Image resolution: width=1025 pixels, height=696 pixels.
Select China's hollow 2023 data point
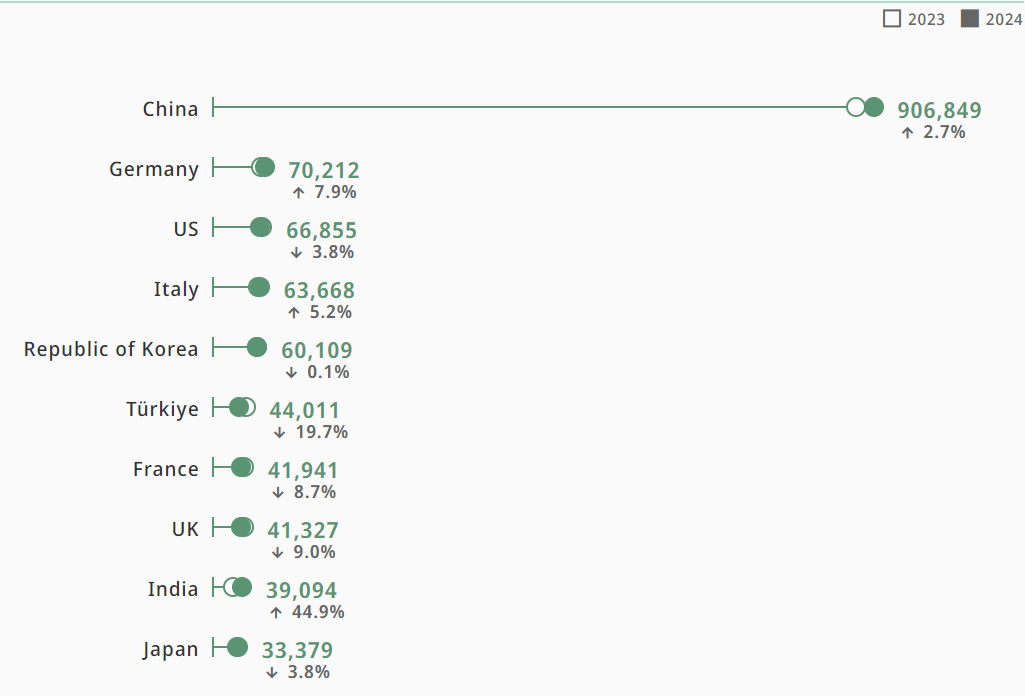(x=855, y=107)
